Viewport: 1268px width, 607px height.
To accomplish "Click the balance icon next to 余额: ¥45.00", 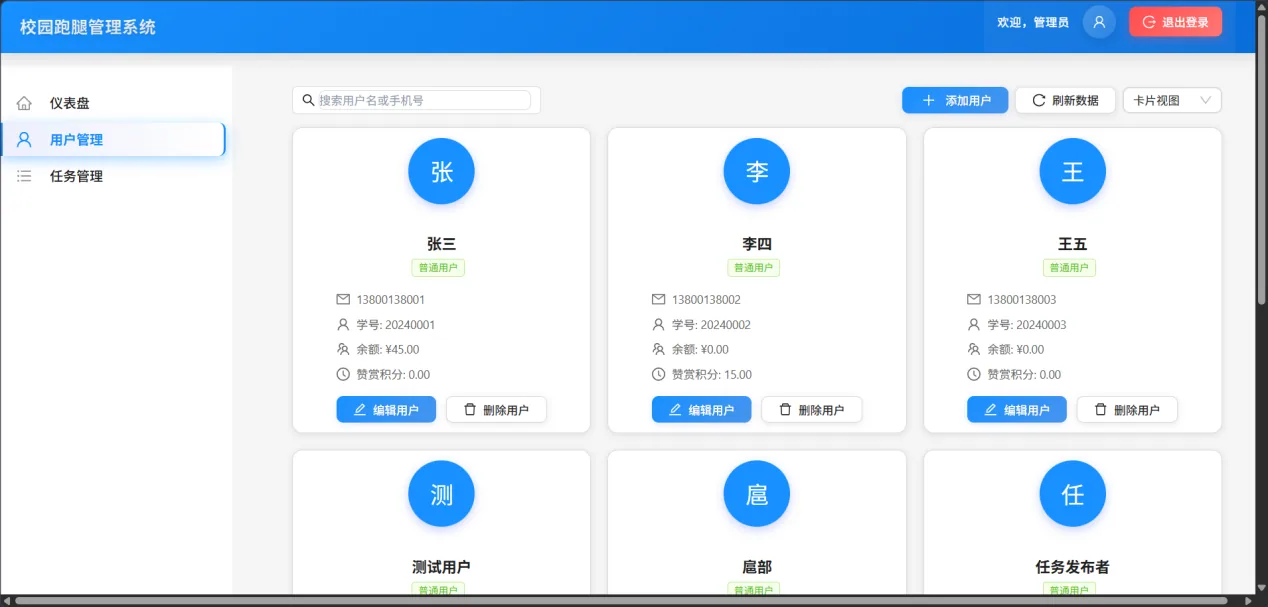I will [x=343, y=349].
